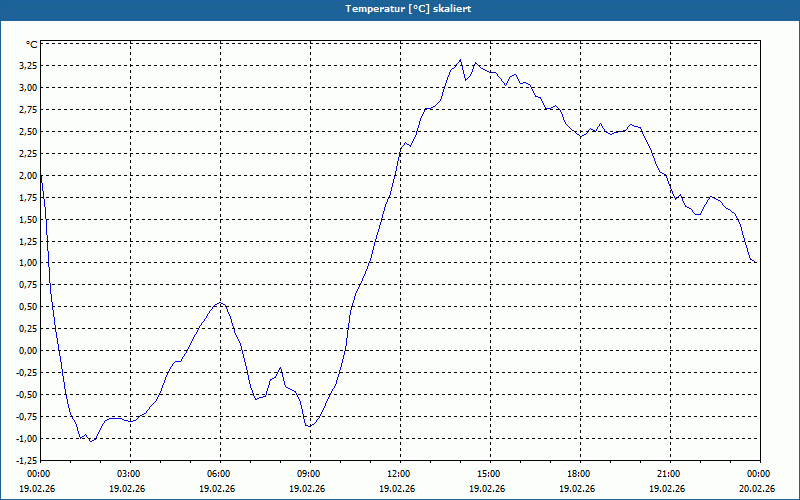
Task: Select the 1,75 y-axis label
Action: pyautogui.click(x=29, y=197)
